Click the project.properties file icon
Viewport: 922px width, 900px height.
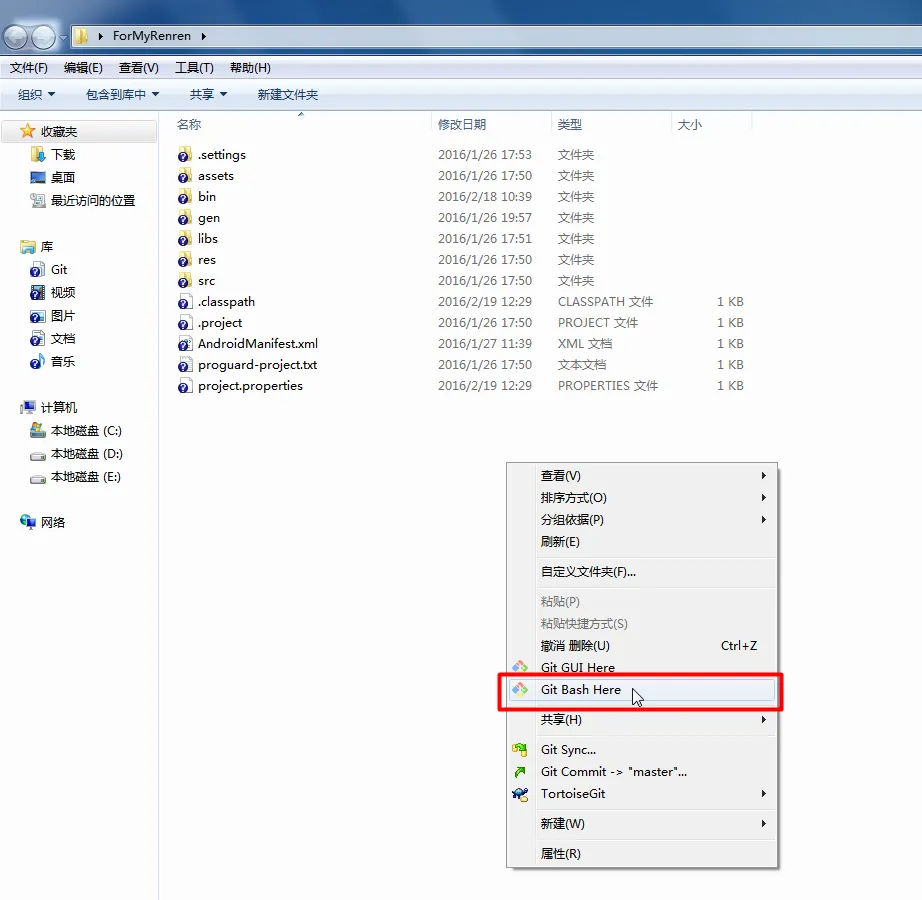pyautogui.click(x=185, y=386)
